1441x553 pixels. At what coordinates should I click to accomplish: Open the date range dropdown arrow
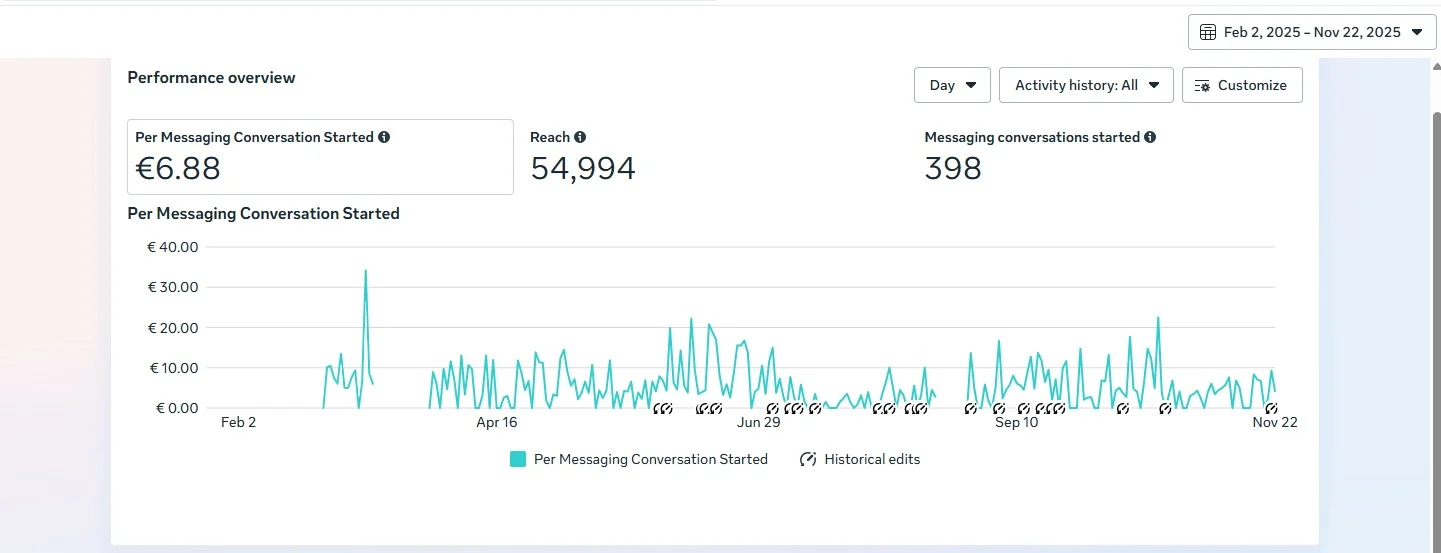click(1416, 32)
